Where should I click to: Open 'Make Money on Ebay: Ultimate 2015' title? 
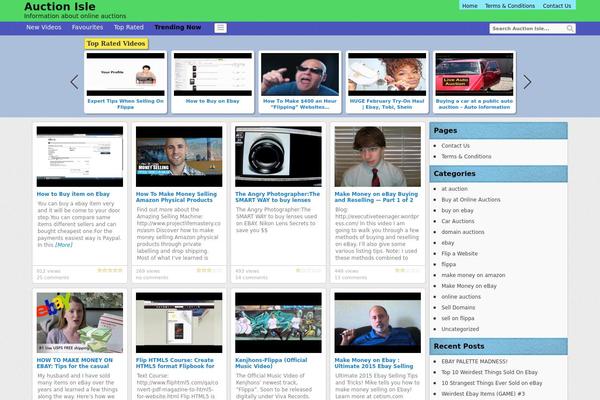pos(374,363)
